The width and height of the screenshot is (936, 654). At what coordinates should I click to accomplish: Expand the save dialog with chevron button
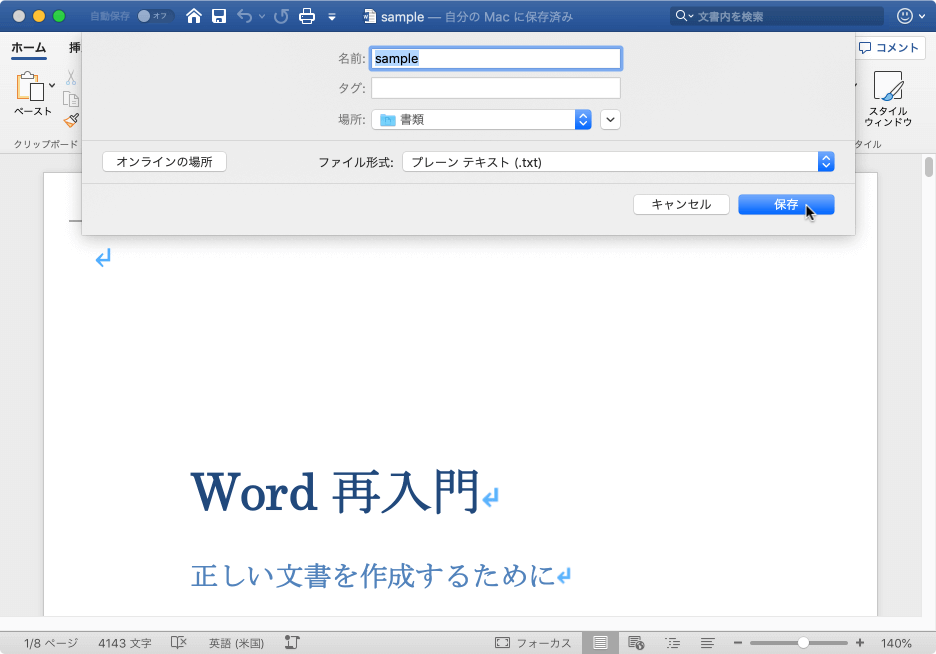(x=610, y=119)
